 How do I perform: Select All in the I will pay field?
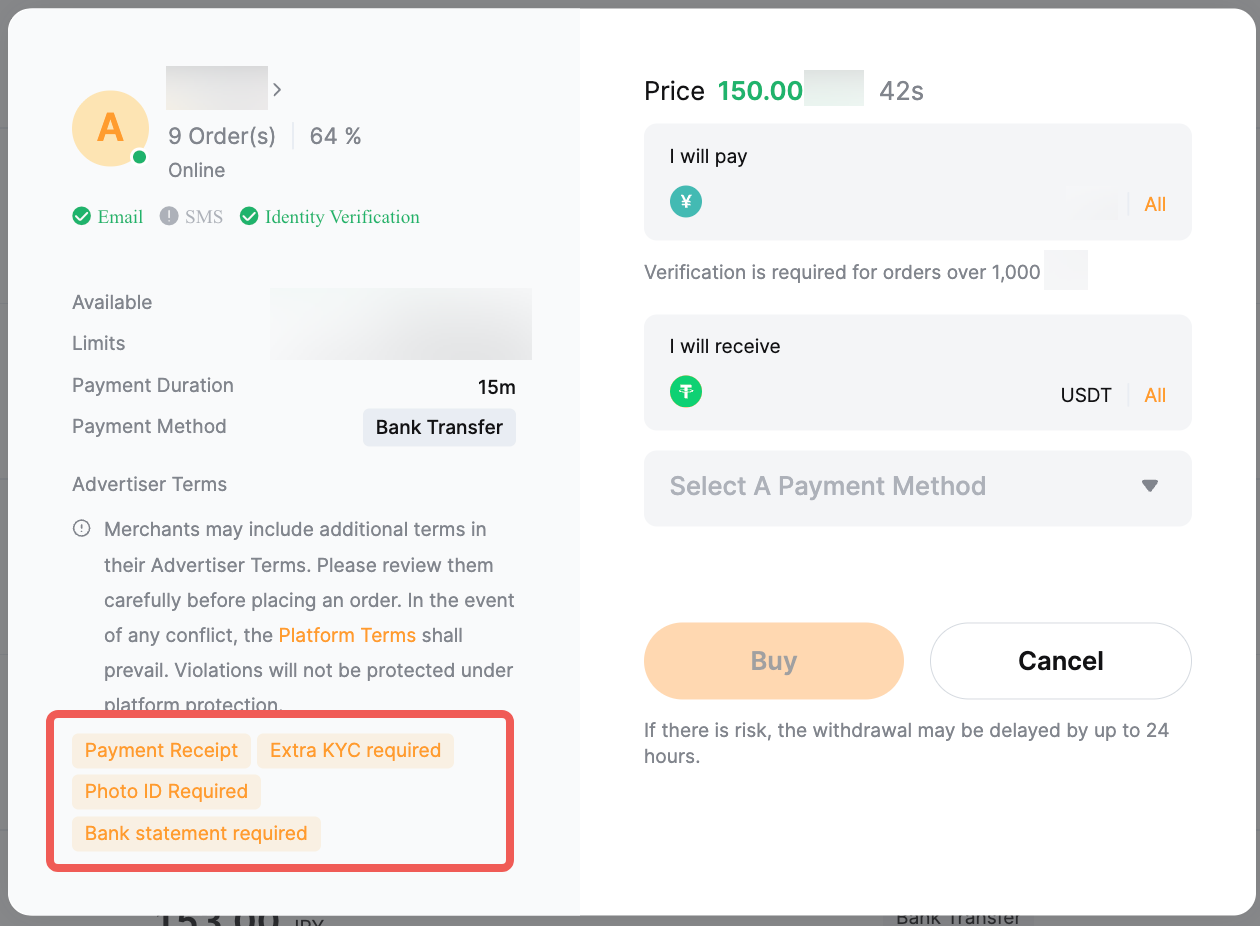(1155, 205)
